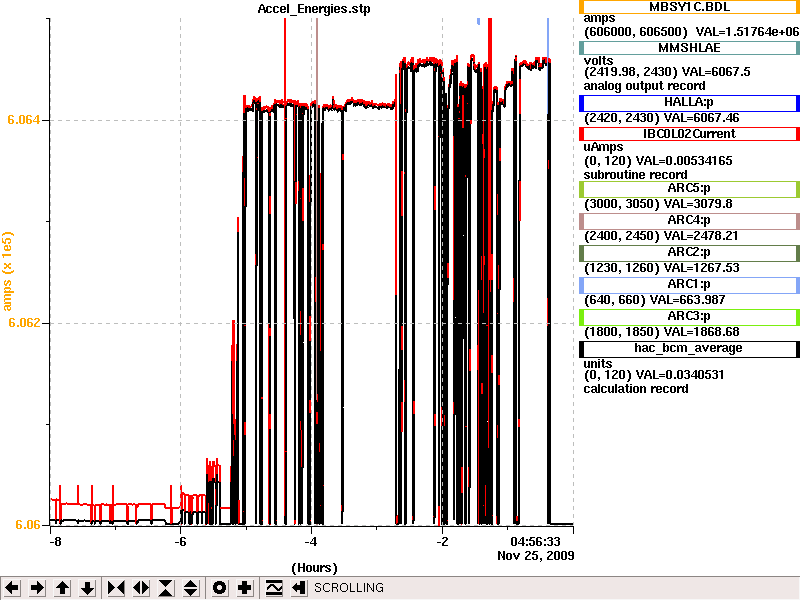The image size is (800, 600).
Task: Toggle the waveform display mode icon
Action: [274, 588]
